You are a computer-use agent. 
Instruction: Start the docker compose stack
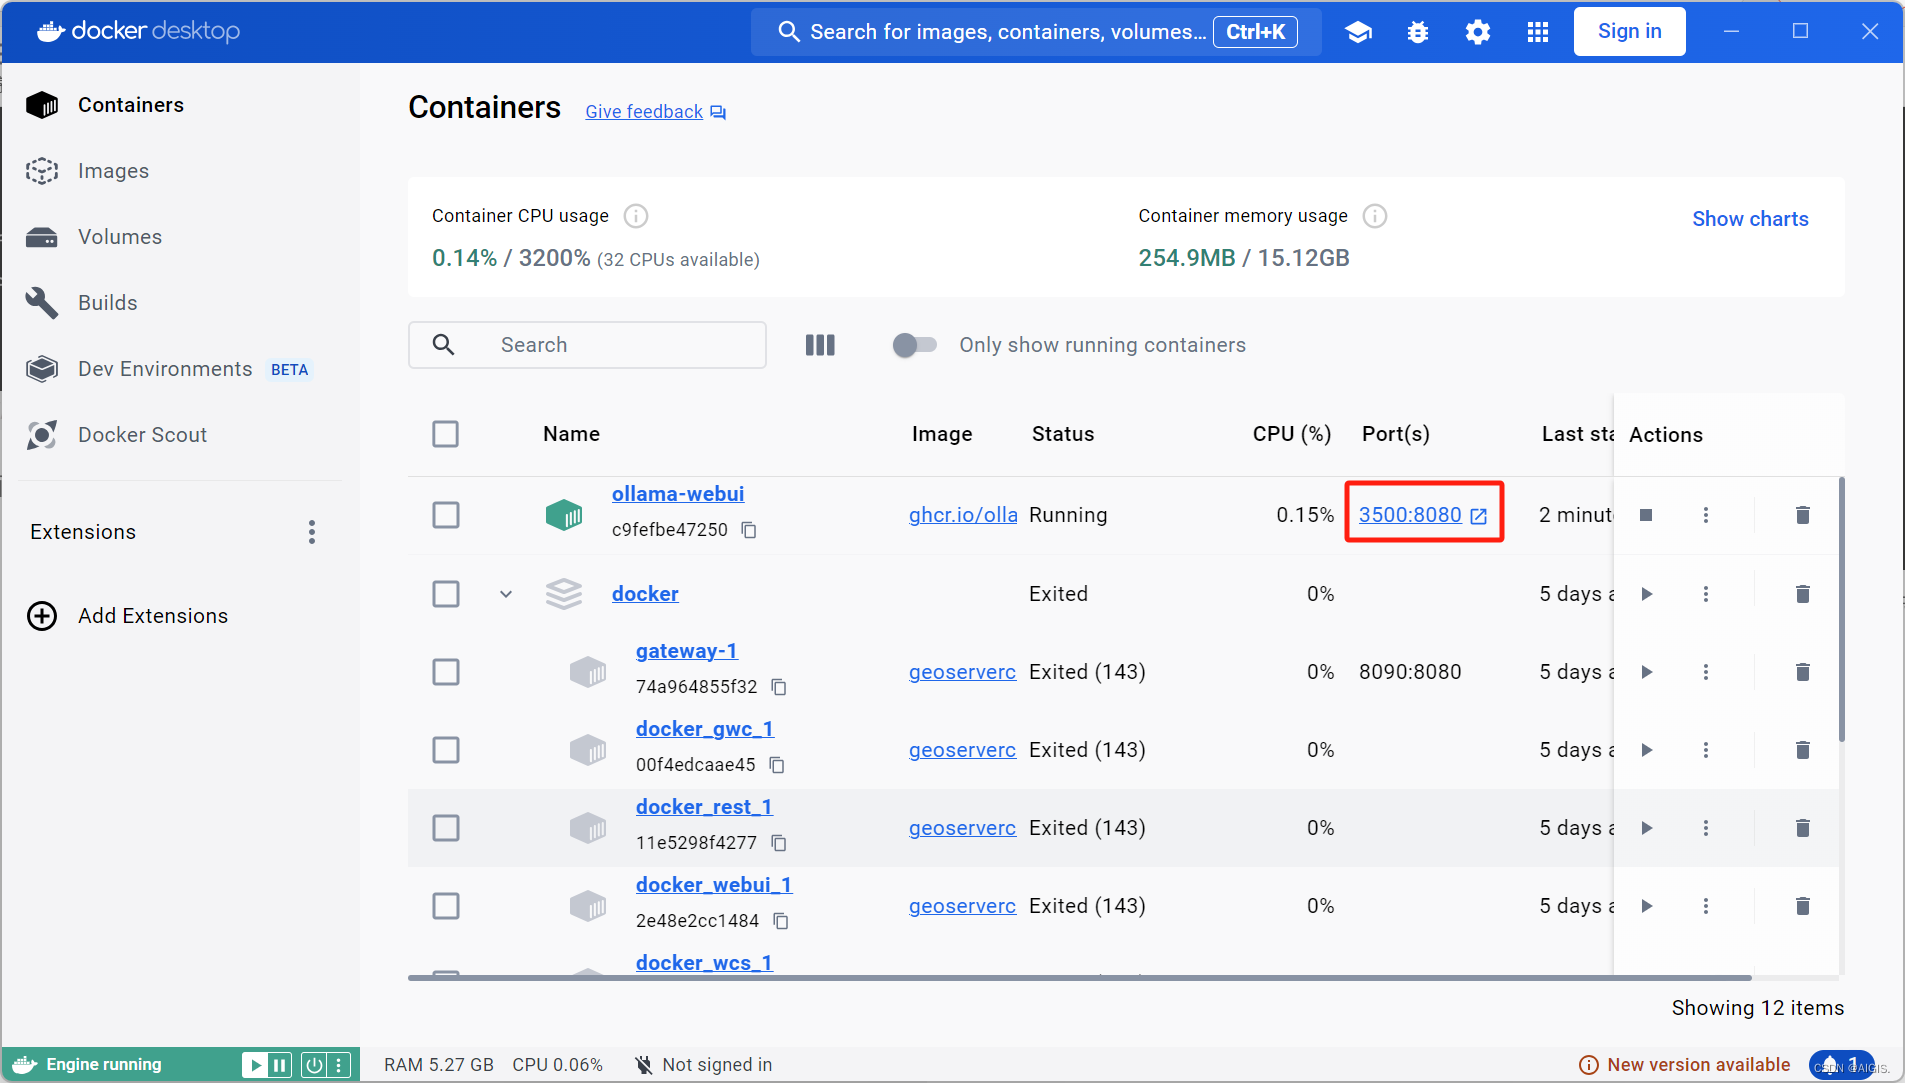click(1646, 594)
